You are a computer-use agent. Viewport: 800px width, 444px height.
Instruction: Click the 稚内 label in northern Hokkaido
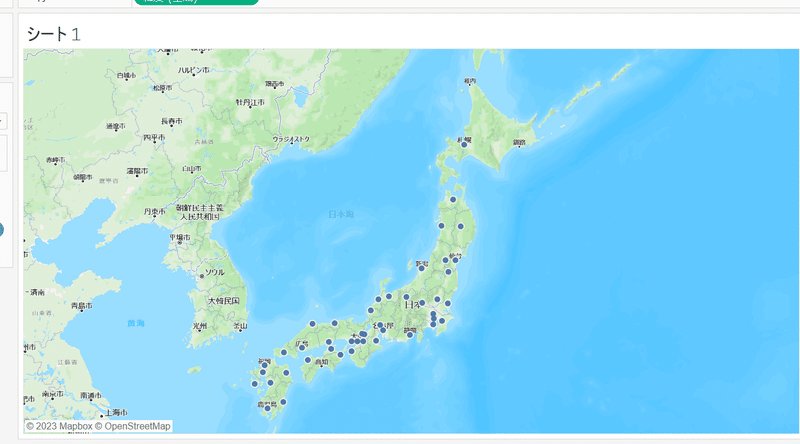click(x=470, y=81)
